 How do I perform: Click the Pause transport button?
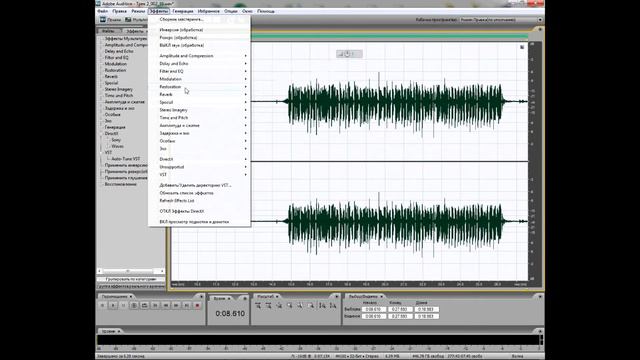pos(124,305)
